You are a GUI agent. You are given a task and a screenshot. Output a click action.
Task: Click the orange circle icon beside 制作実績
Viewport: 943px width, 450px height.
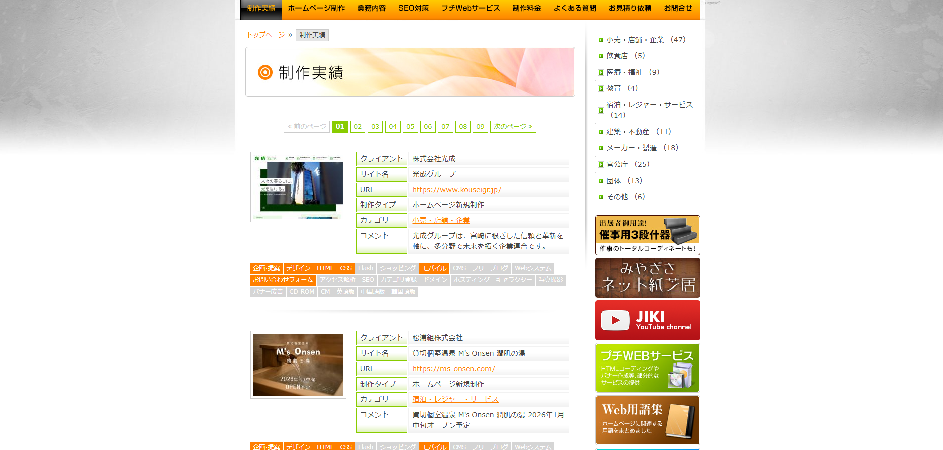coord(265,72)
